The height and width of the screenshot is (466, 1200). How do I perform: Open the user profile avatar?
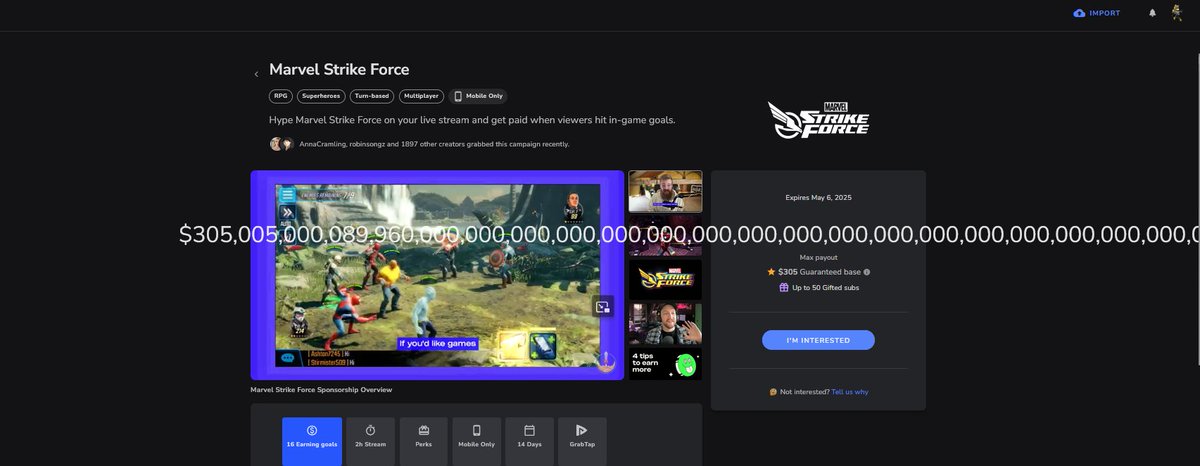pos(1177,13)
